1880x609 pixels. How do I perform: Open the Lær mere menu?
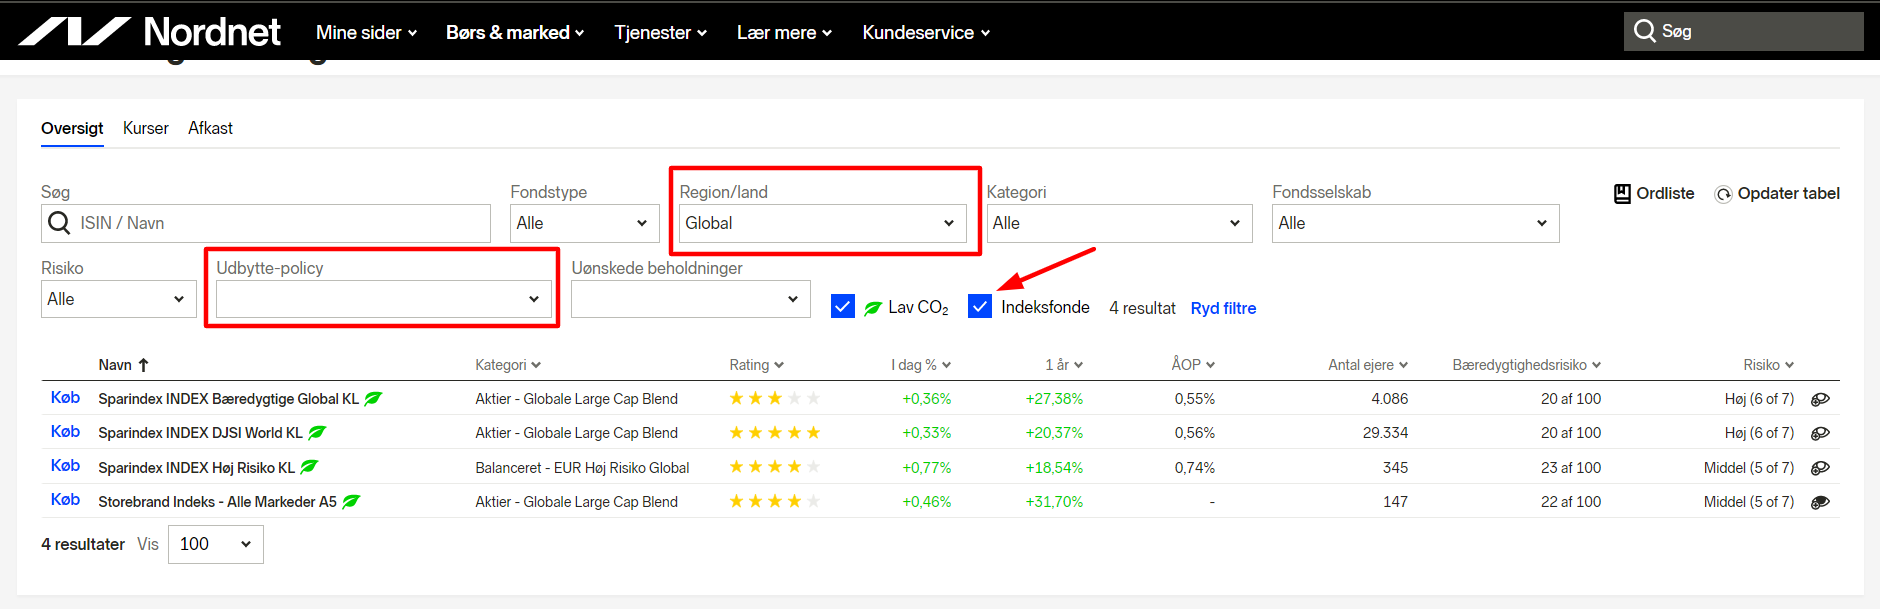click(x=785, y=33)
